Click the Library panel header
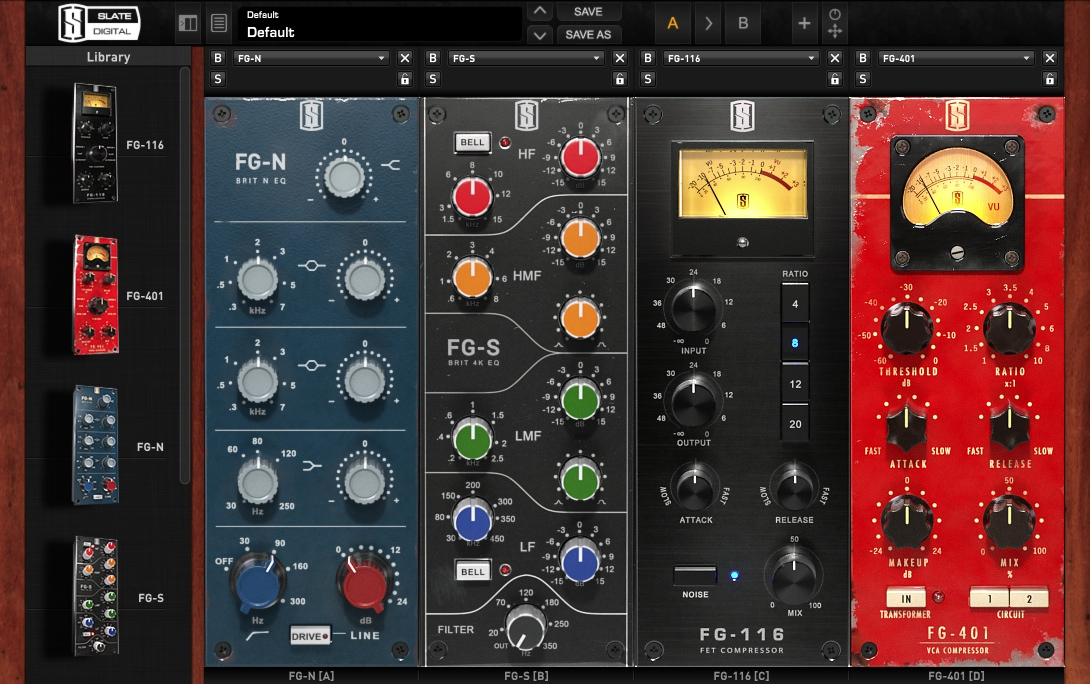The width and height of the screenshot is (1090, 684). [108, 57]
